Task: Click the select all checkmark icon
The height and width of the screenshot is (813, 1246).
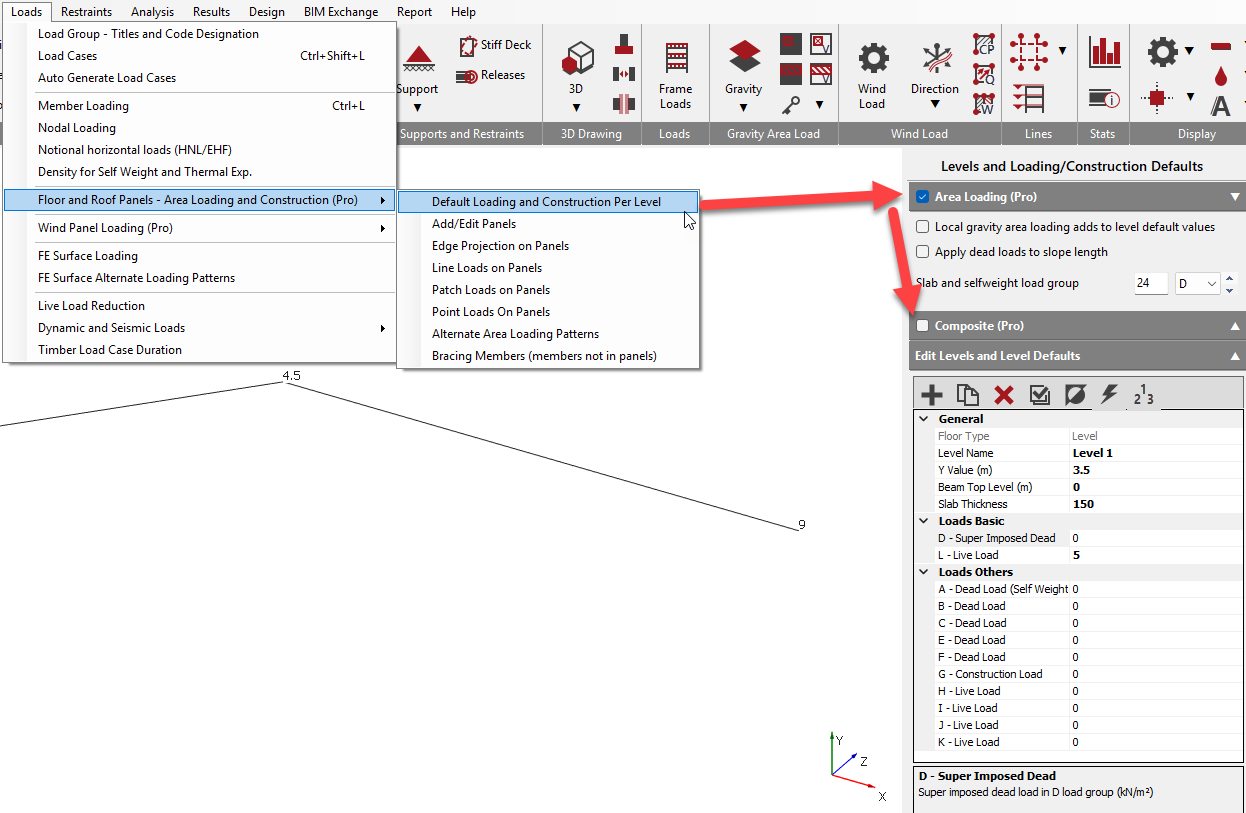Action: 1040,395
